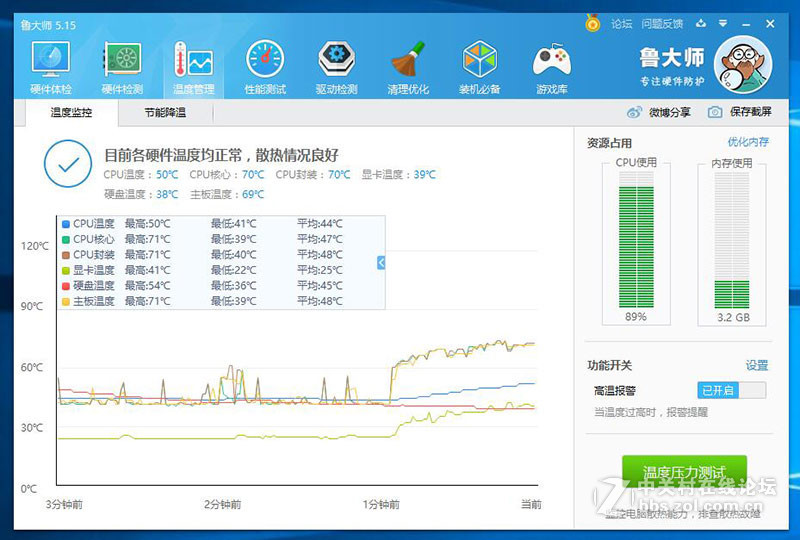
Task: Collapse the temperature legend panel arrow
Action: [x=381, y=262]
